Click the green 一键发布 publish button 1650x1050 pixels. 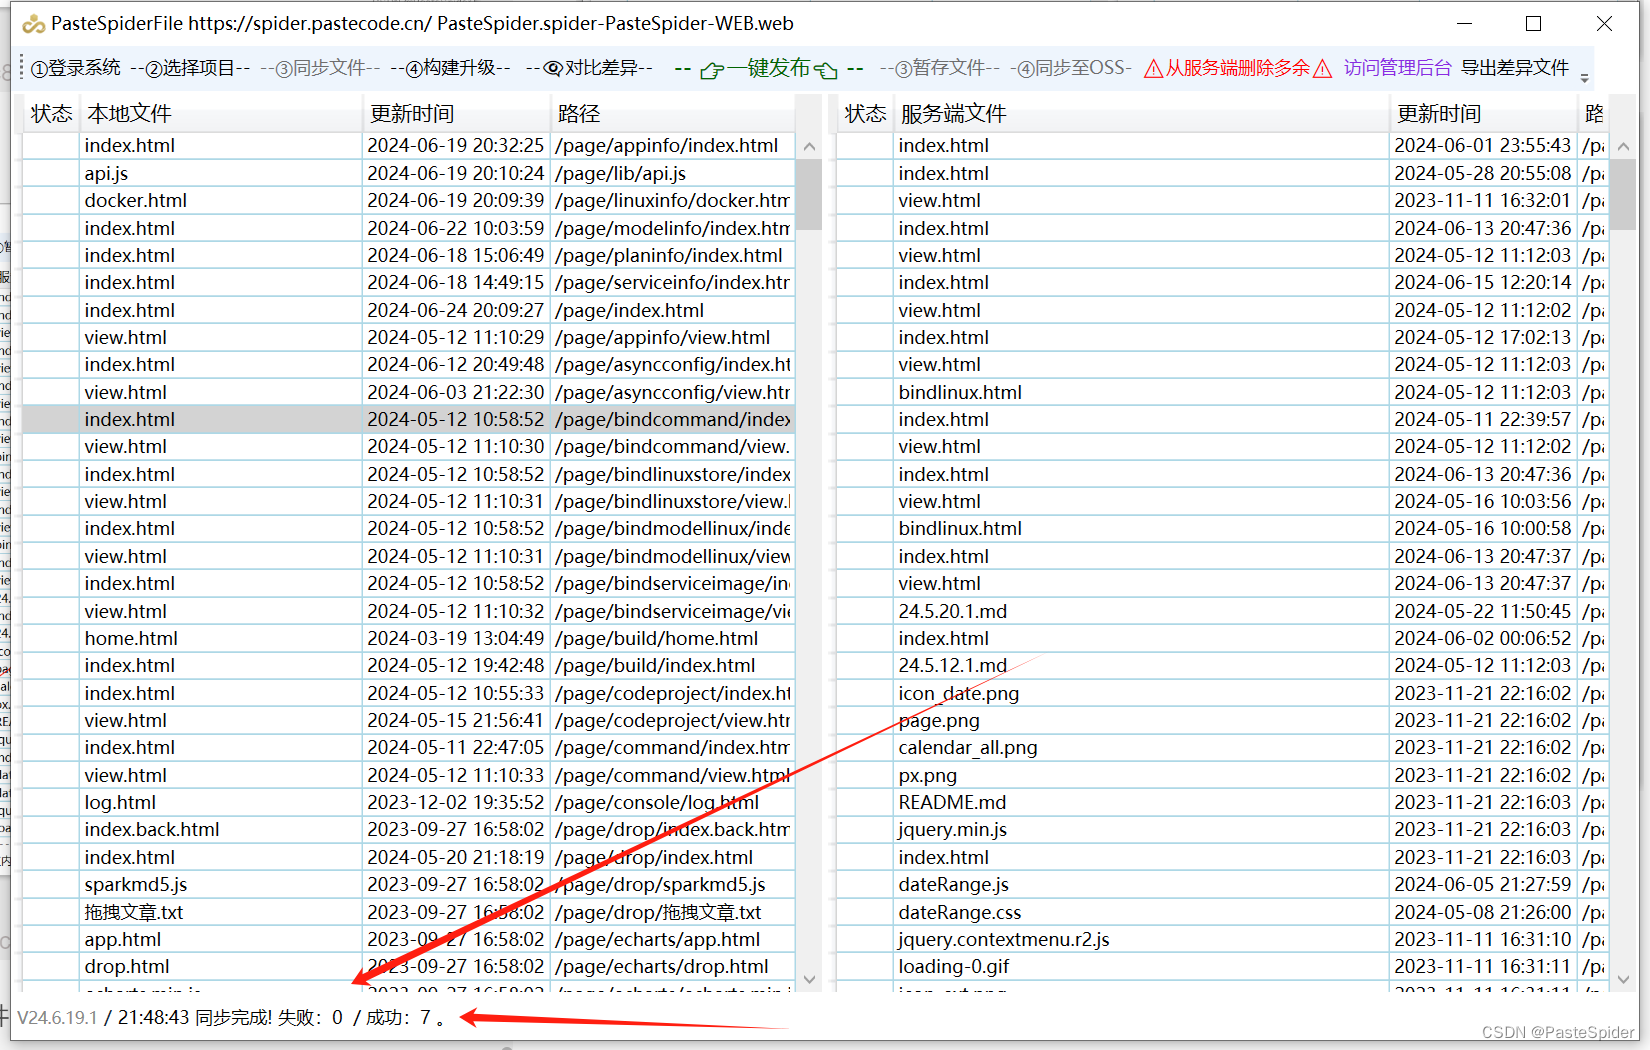coord(769,68)
